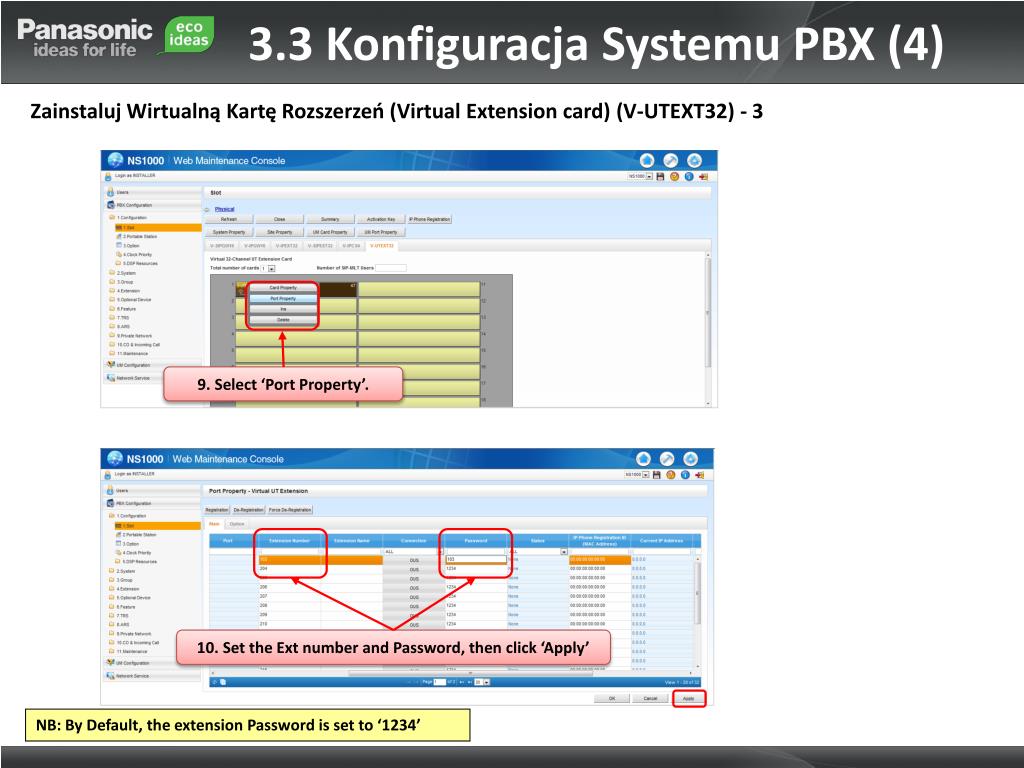The width and height of the screenshot is (1024, 768).
Task: Click the horizontal scrollbar of Port Property grid
Action: pyautogui.click(x=470, y=673)
